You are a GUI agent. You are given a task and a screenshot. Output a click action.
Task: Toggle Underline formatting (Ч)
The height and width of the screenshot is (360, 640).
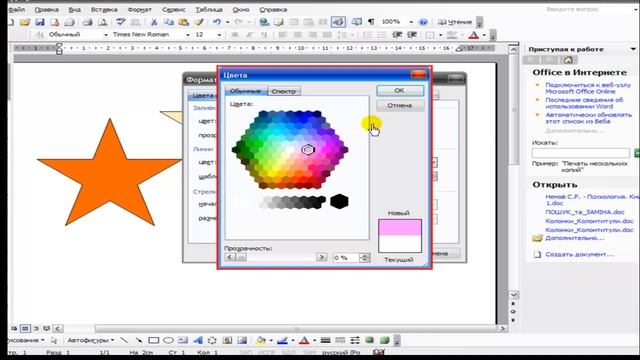[x=264, y=35]
